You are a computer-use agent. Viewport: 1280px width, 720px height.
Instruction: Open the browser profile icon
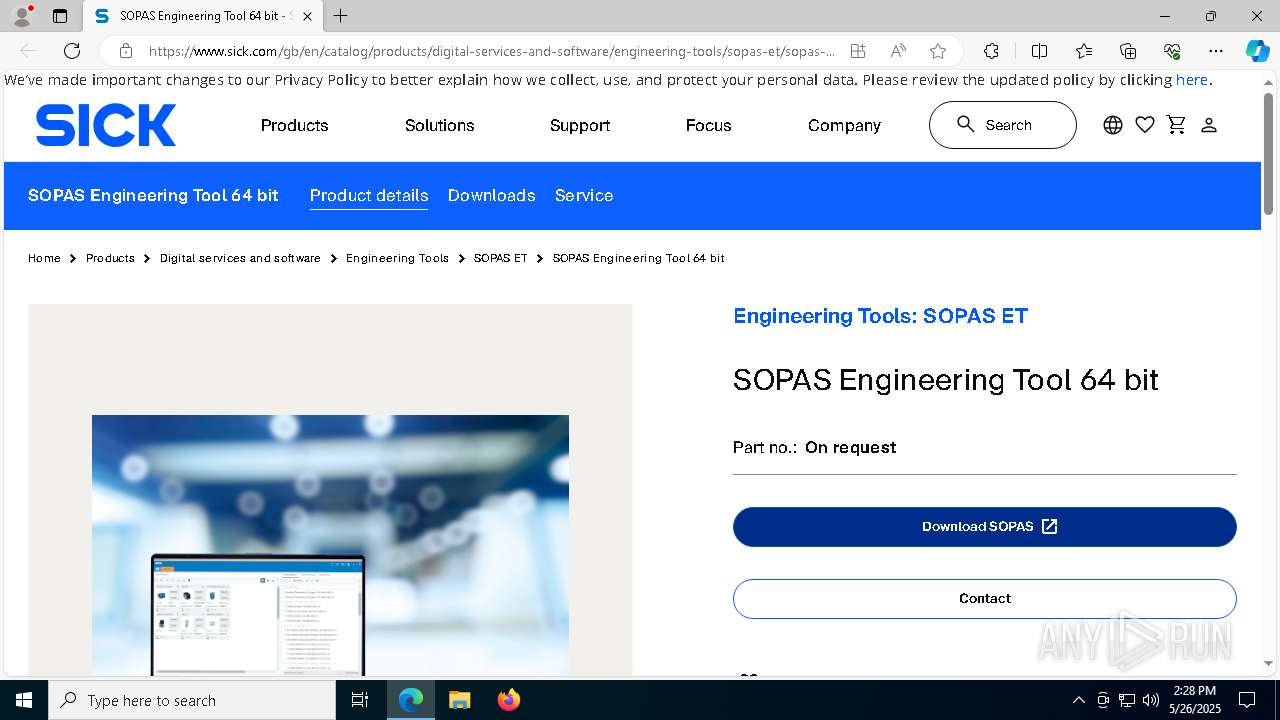coord(22,16)
